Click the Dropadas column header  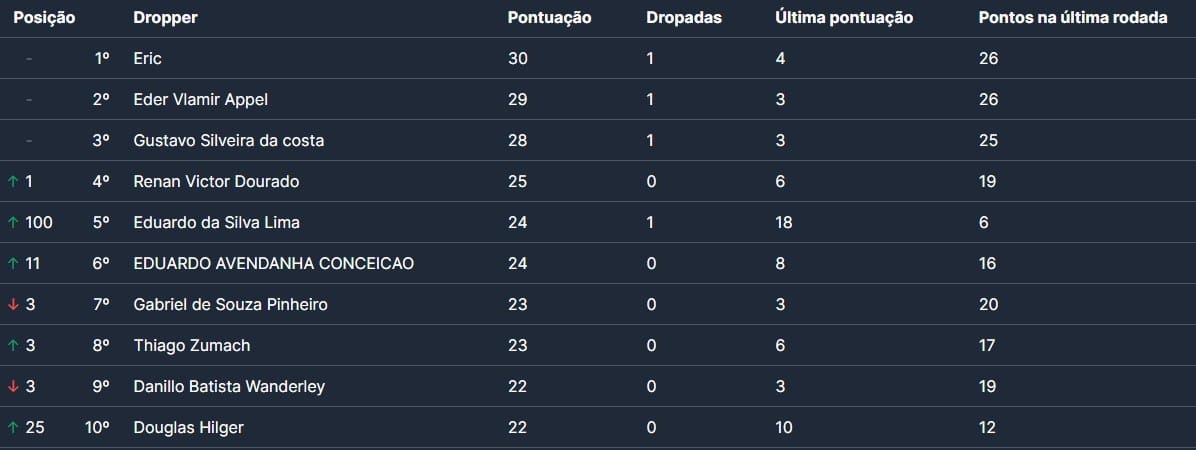(684, 18)
